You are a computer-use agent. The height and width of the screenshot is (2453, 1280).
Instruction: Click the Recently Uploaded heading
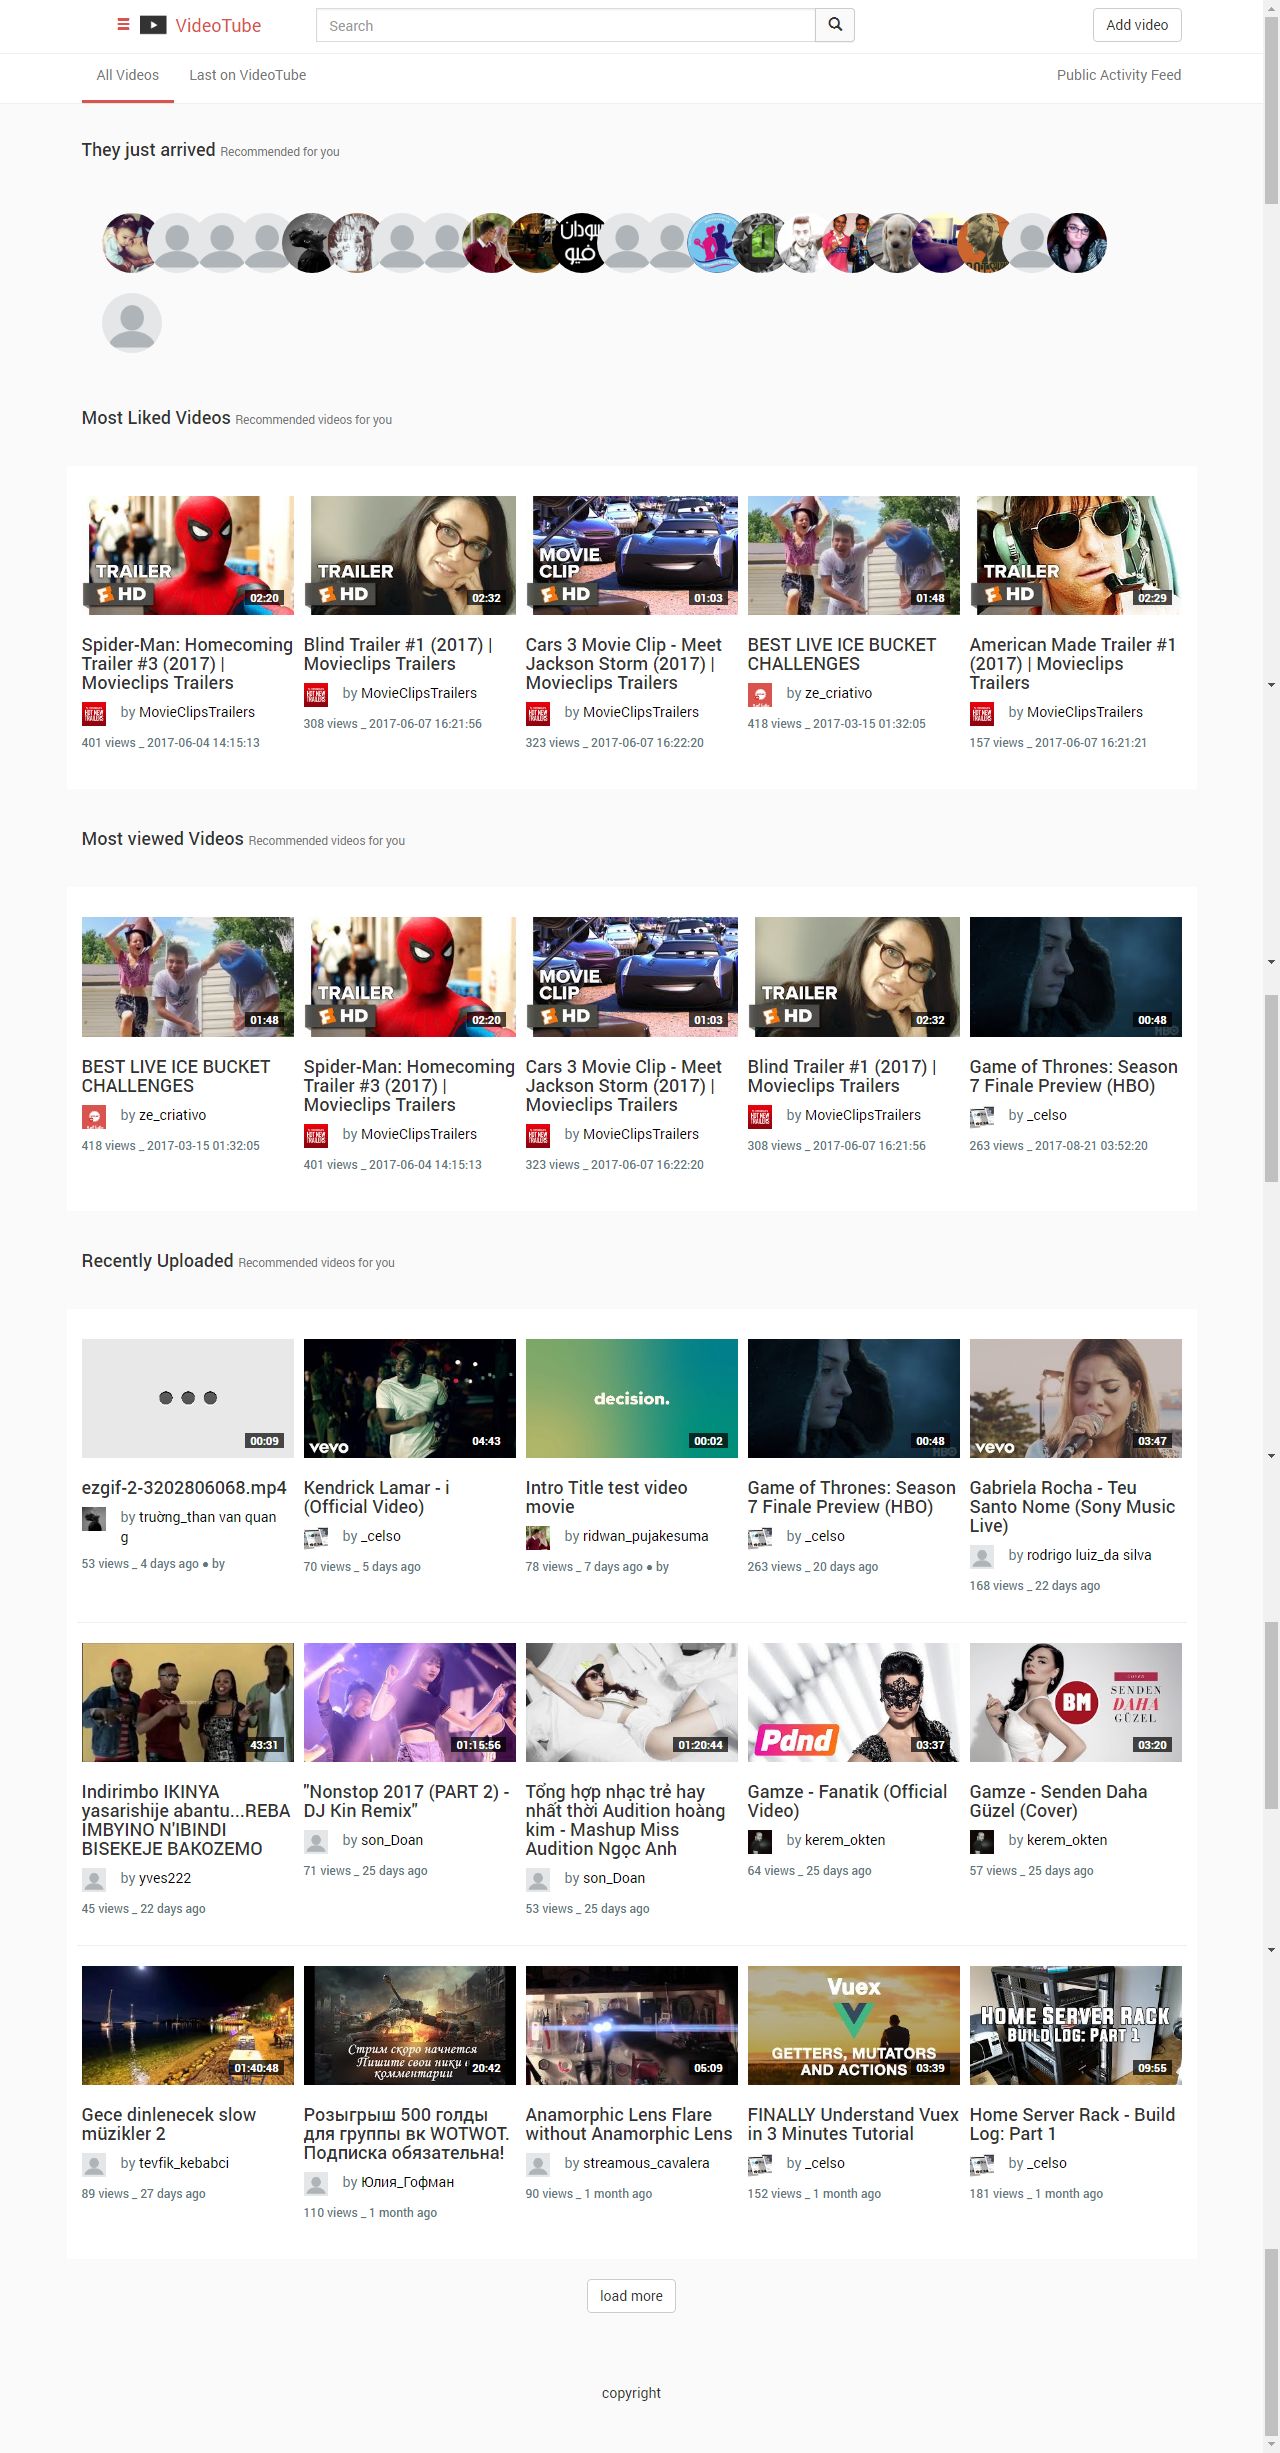tap(157, 1261)
